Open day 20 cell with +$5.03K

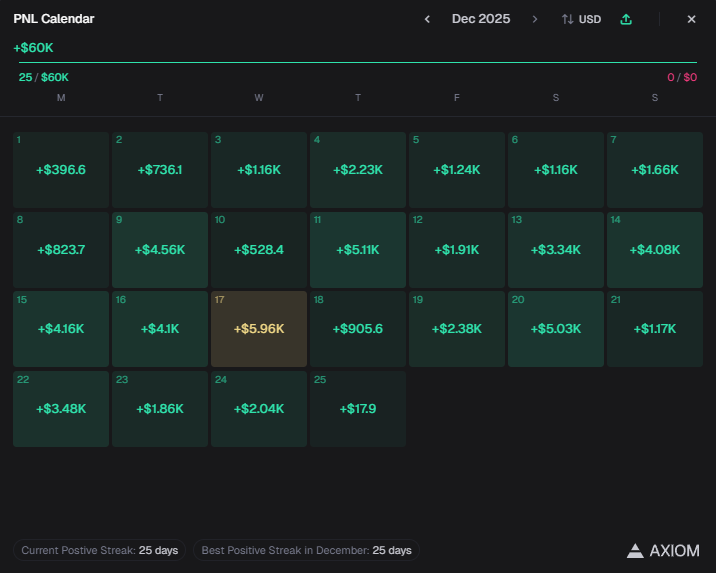(x=556, y=329)
